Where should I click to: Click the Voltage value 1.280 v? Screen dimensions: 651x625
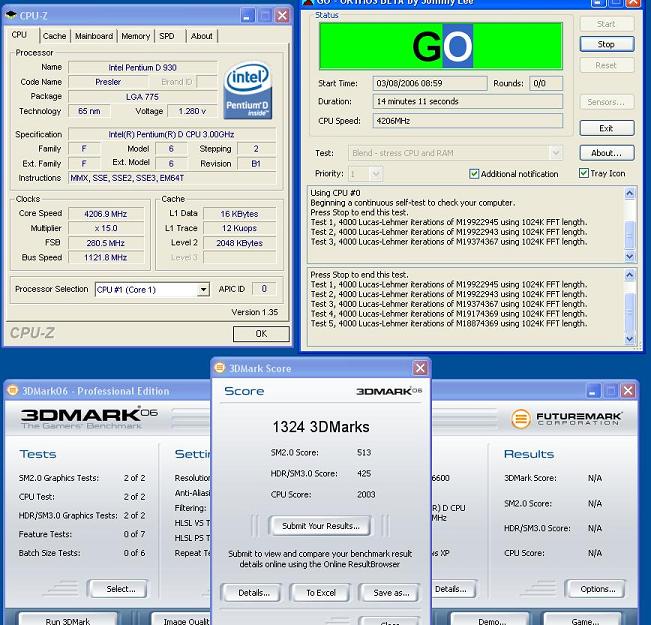(192, 111)
